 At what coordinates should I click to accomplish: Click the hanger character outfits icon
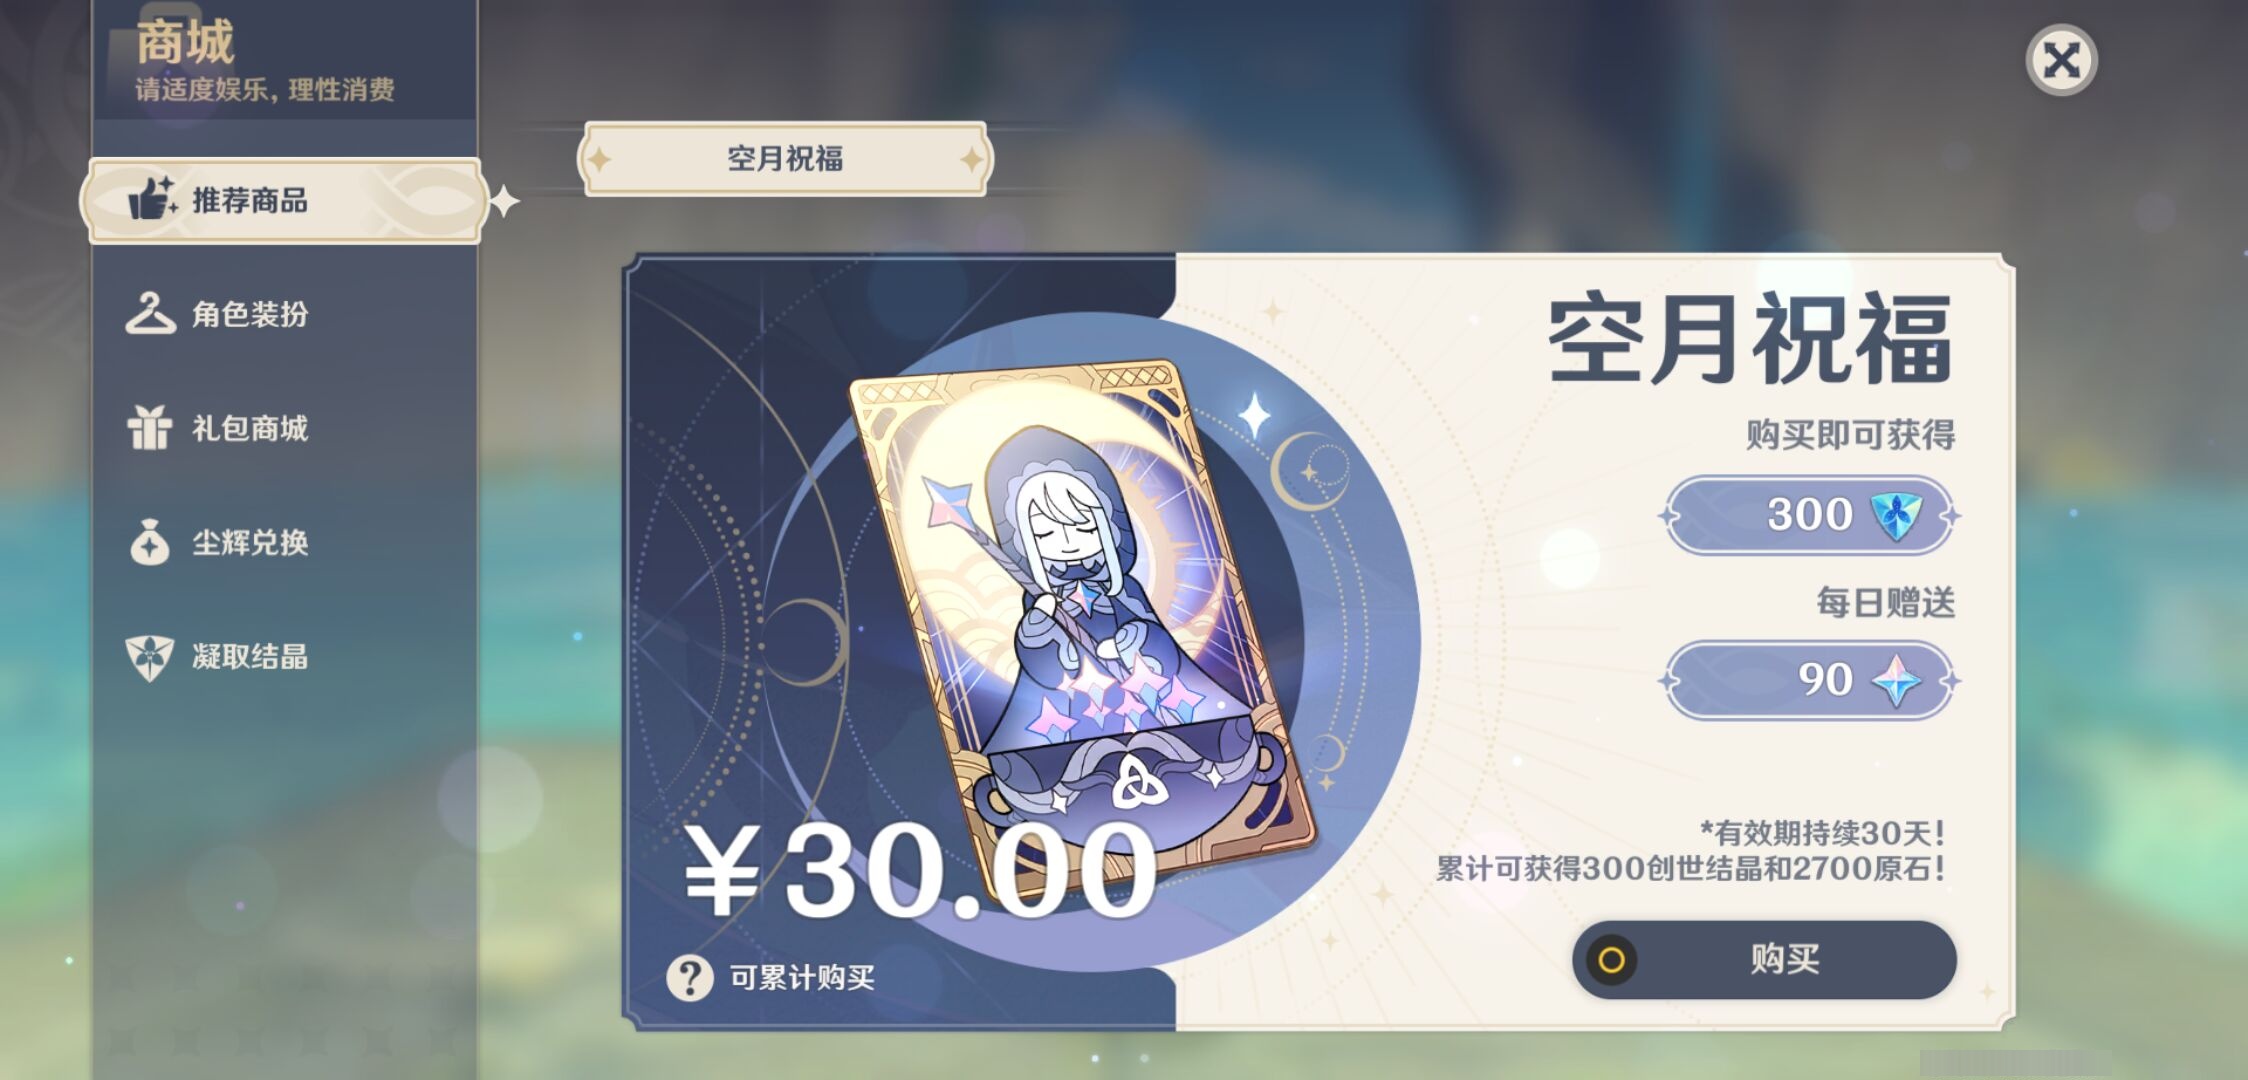(x=150, y=313)
